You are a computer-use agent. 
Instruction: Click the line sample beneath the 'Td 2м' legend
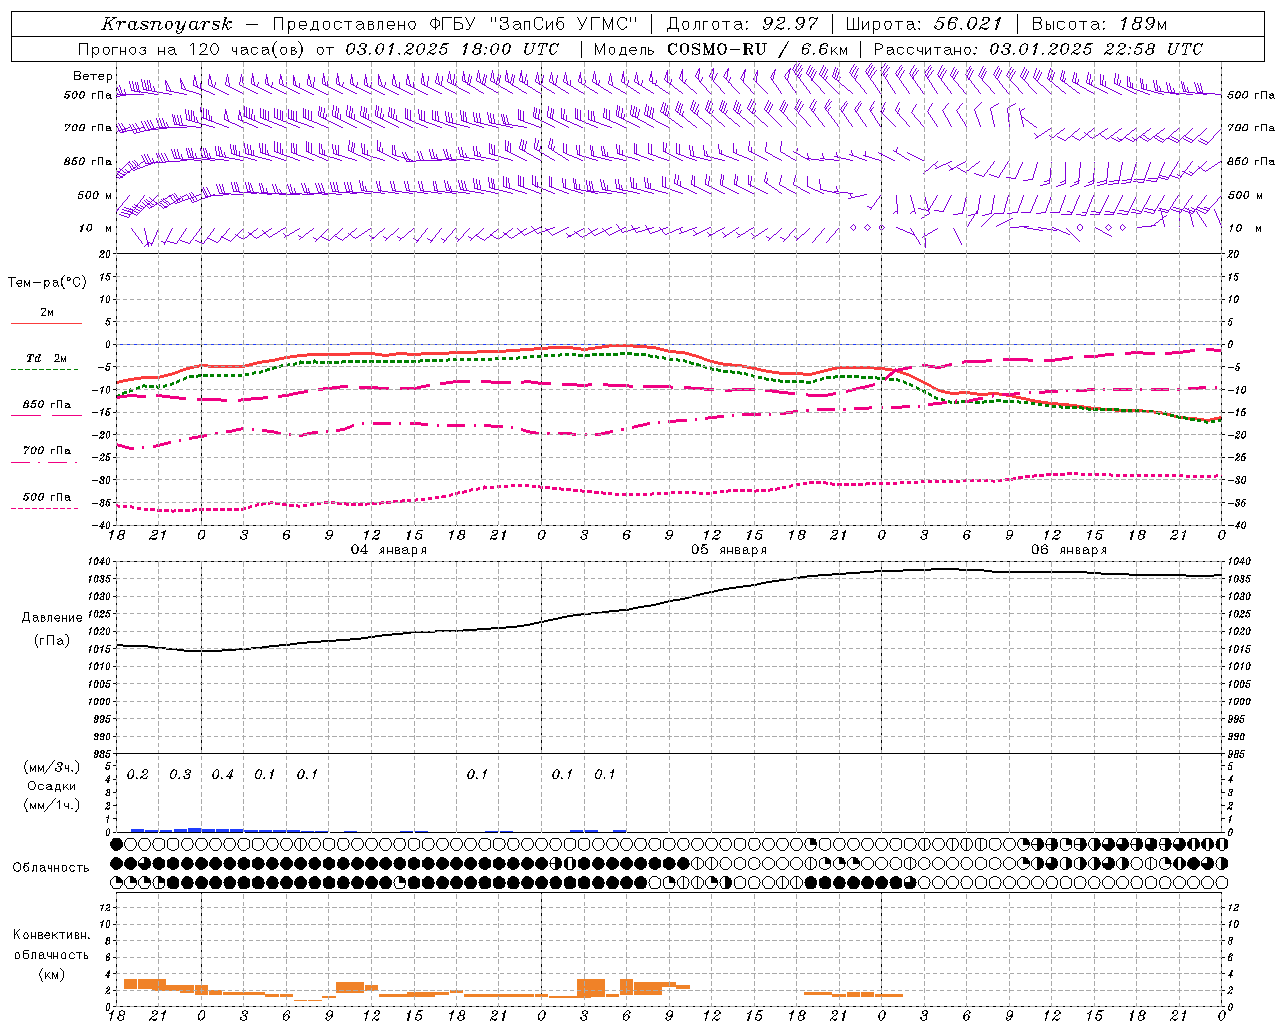[x=45, y=370]
